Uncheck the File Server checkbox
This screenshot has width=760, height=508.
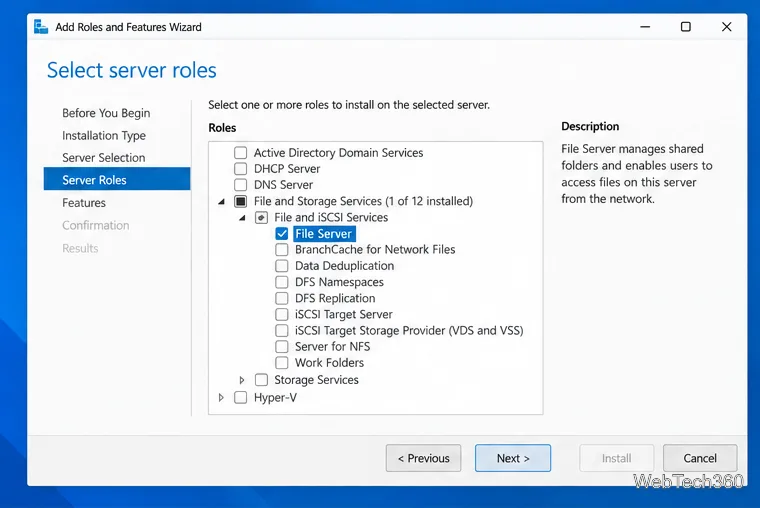click(282, 234)
